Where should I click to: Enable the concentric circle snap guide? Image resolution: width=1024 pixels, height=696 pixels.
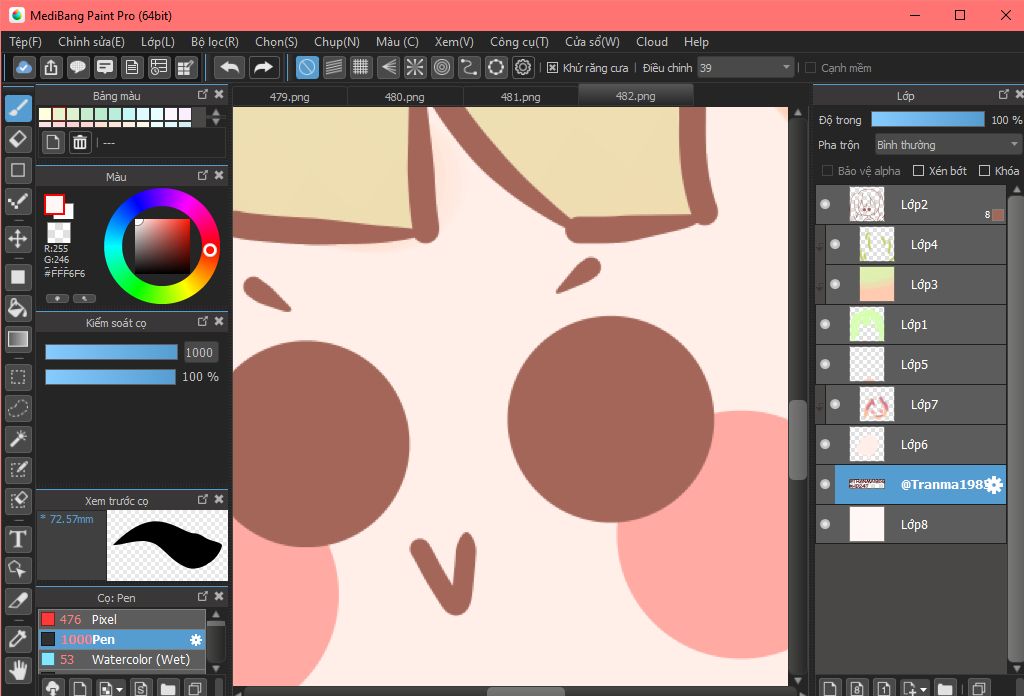(442, 67)
